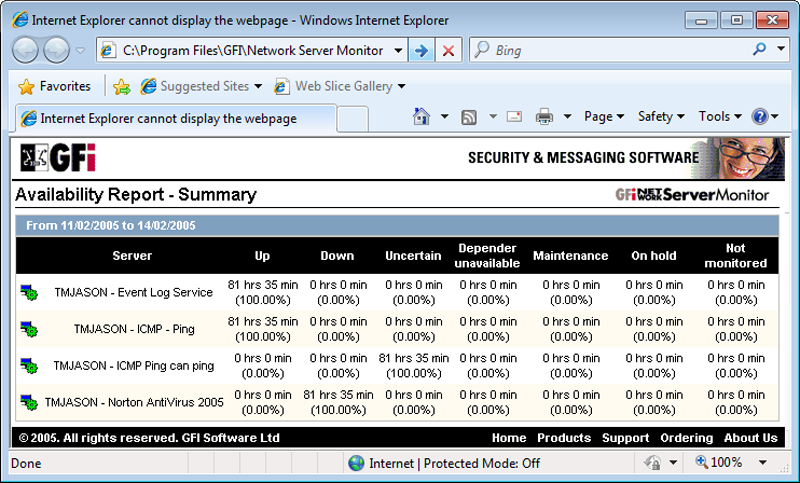800x483 pixels.
Task: Click the Bing search box
Action: 610,50
